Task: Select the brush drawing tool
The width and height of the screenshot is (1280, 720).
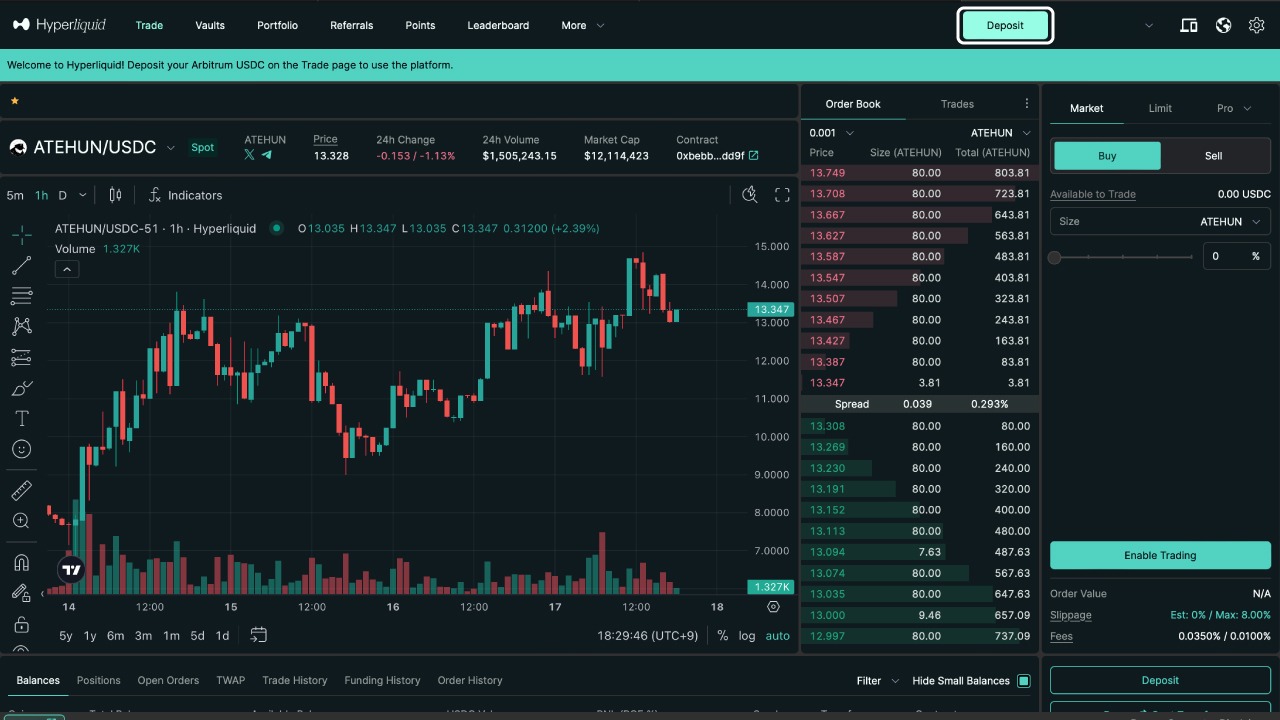Action: click(21, 388)
